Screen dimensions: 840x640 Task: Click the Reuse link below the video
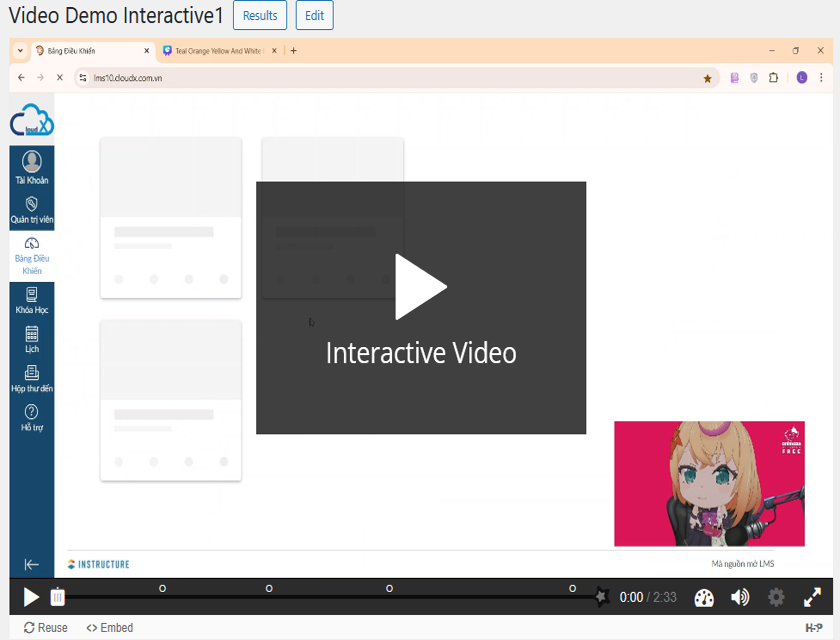coord(46,628)
